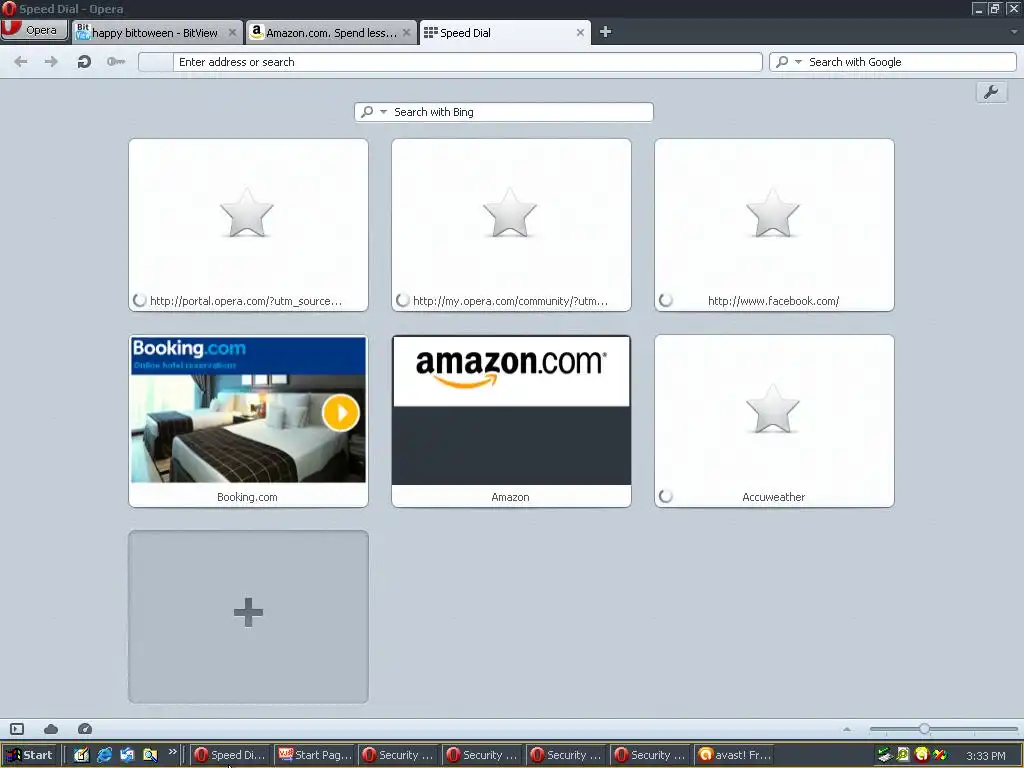Click the first system tray icon
Viewport: 1024px width, 768px height.
click(884, 755)
